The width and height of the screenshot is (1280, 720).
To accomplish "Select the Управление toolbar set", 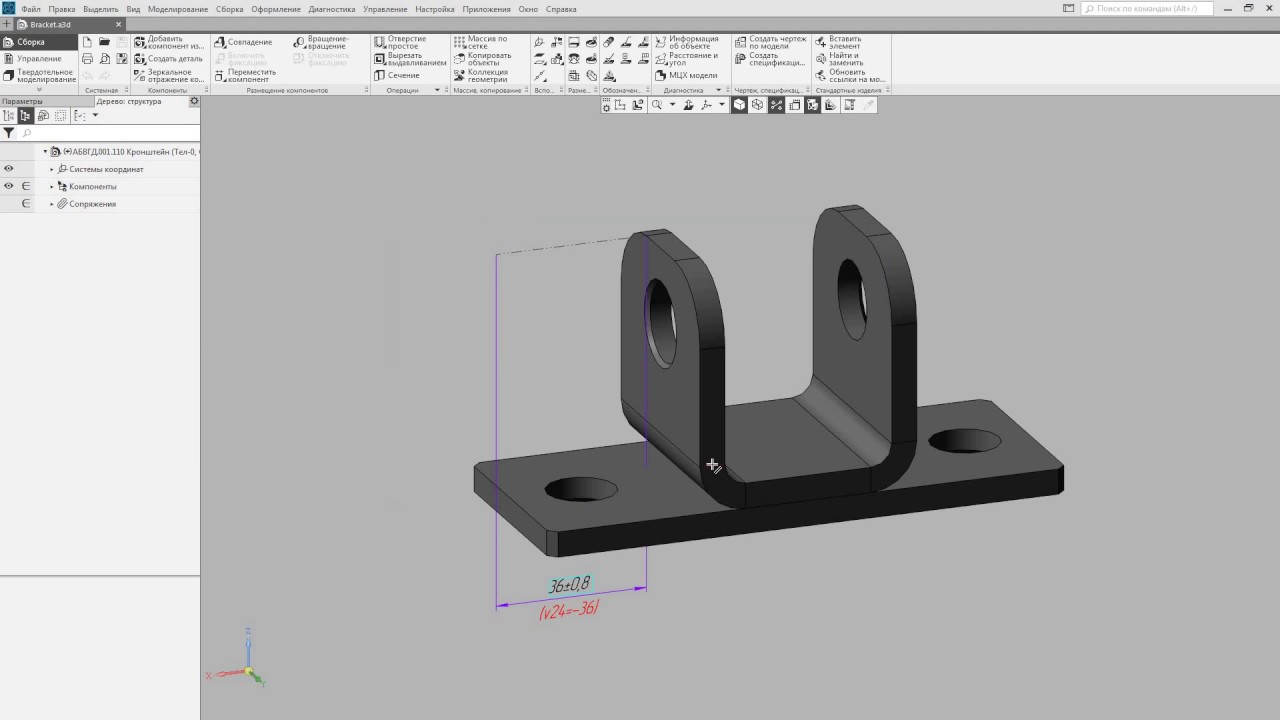I will (39, 59).
